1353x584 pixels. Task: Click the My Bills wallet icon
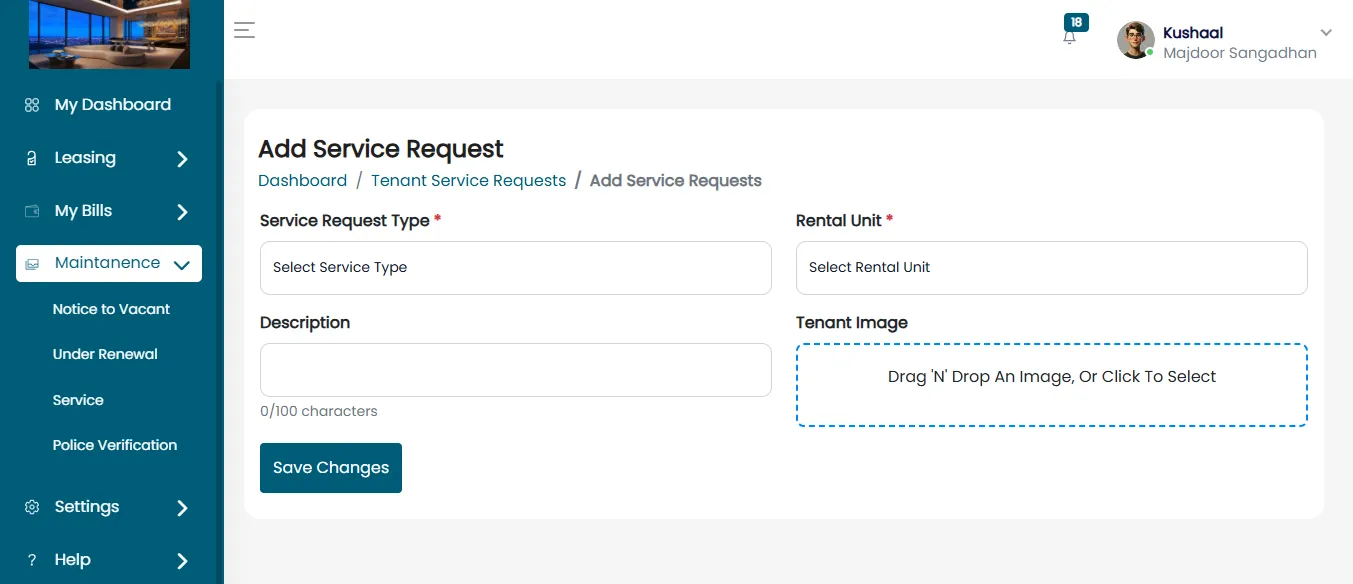tap(32, 211)
